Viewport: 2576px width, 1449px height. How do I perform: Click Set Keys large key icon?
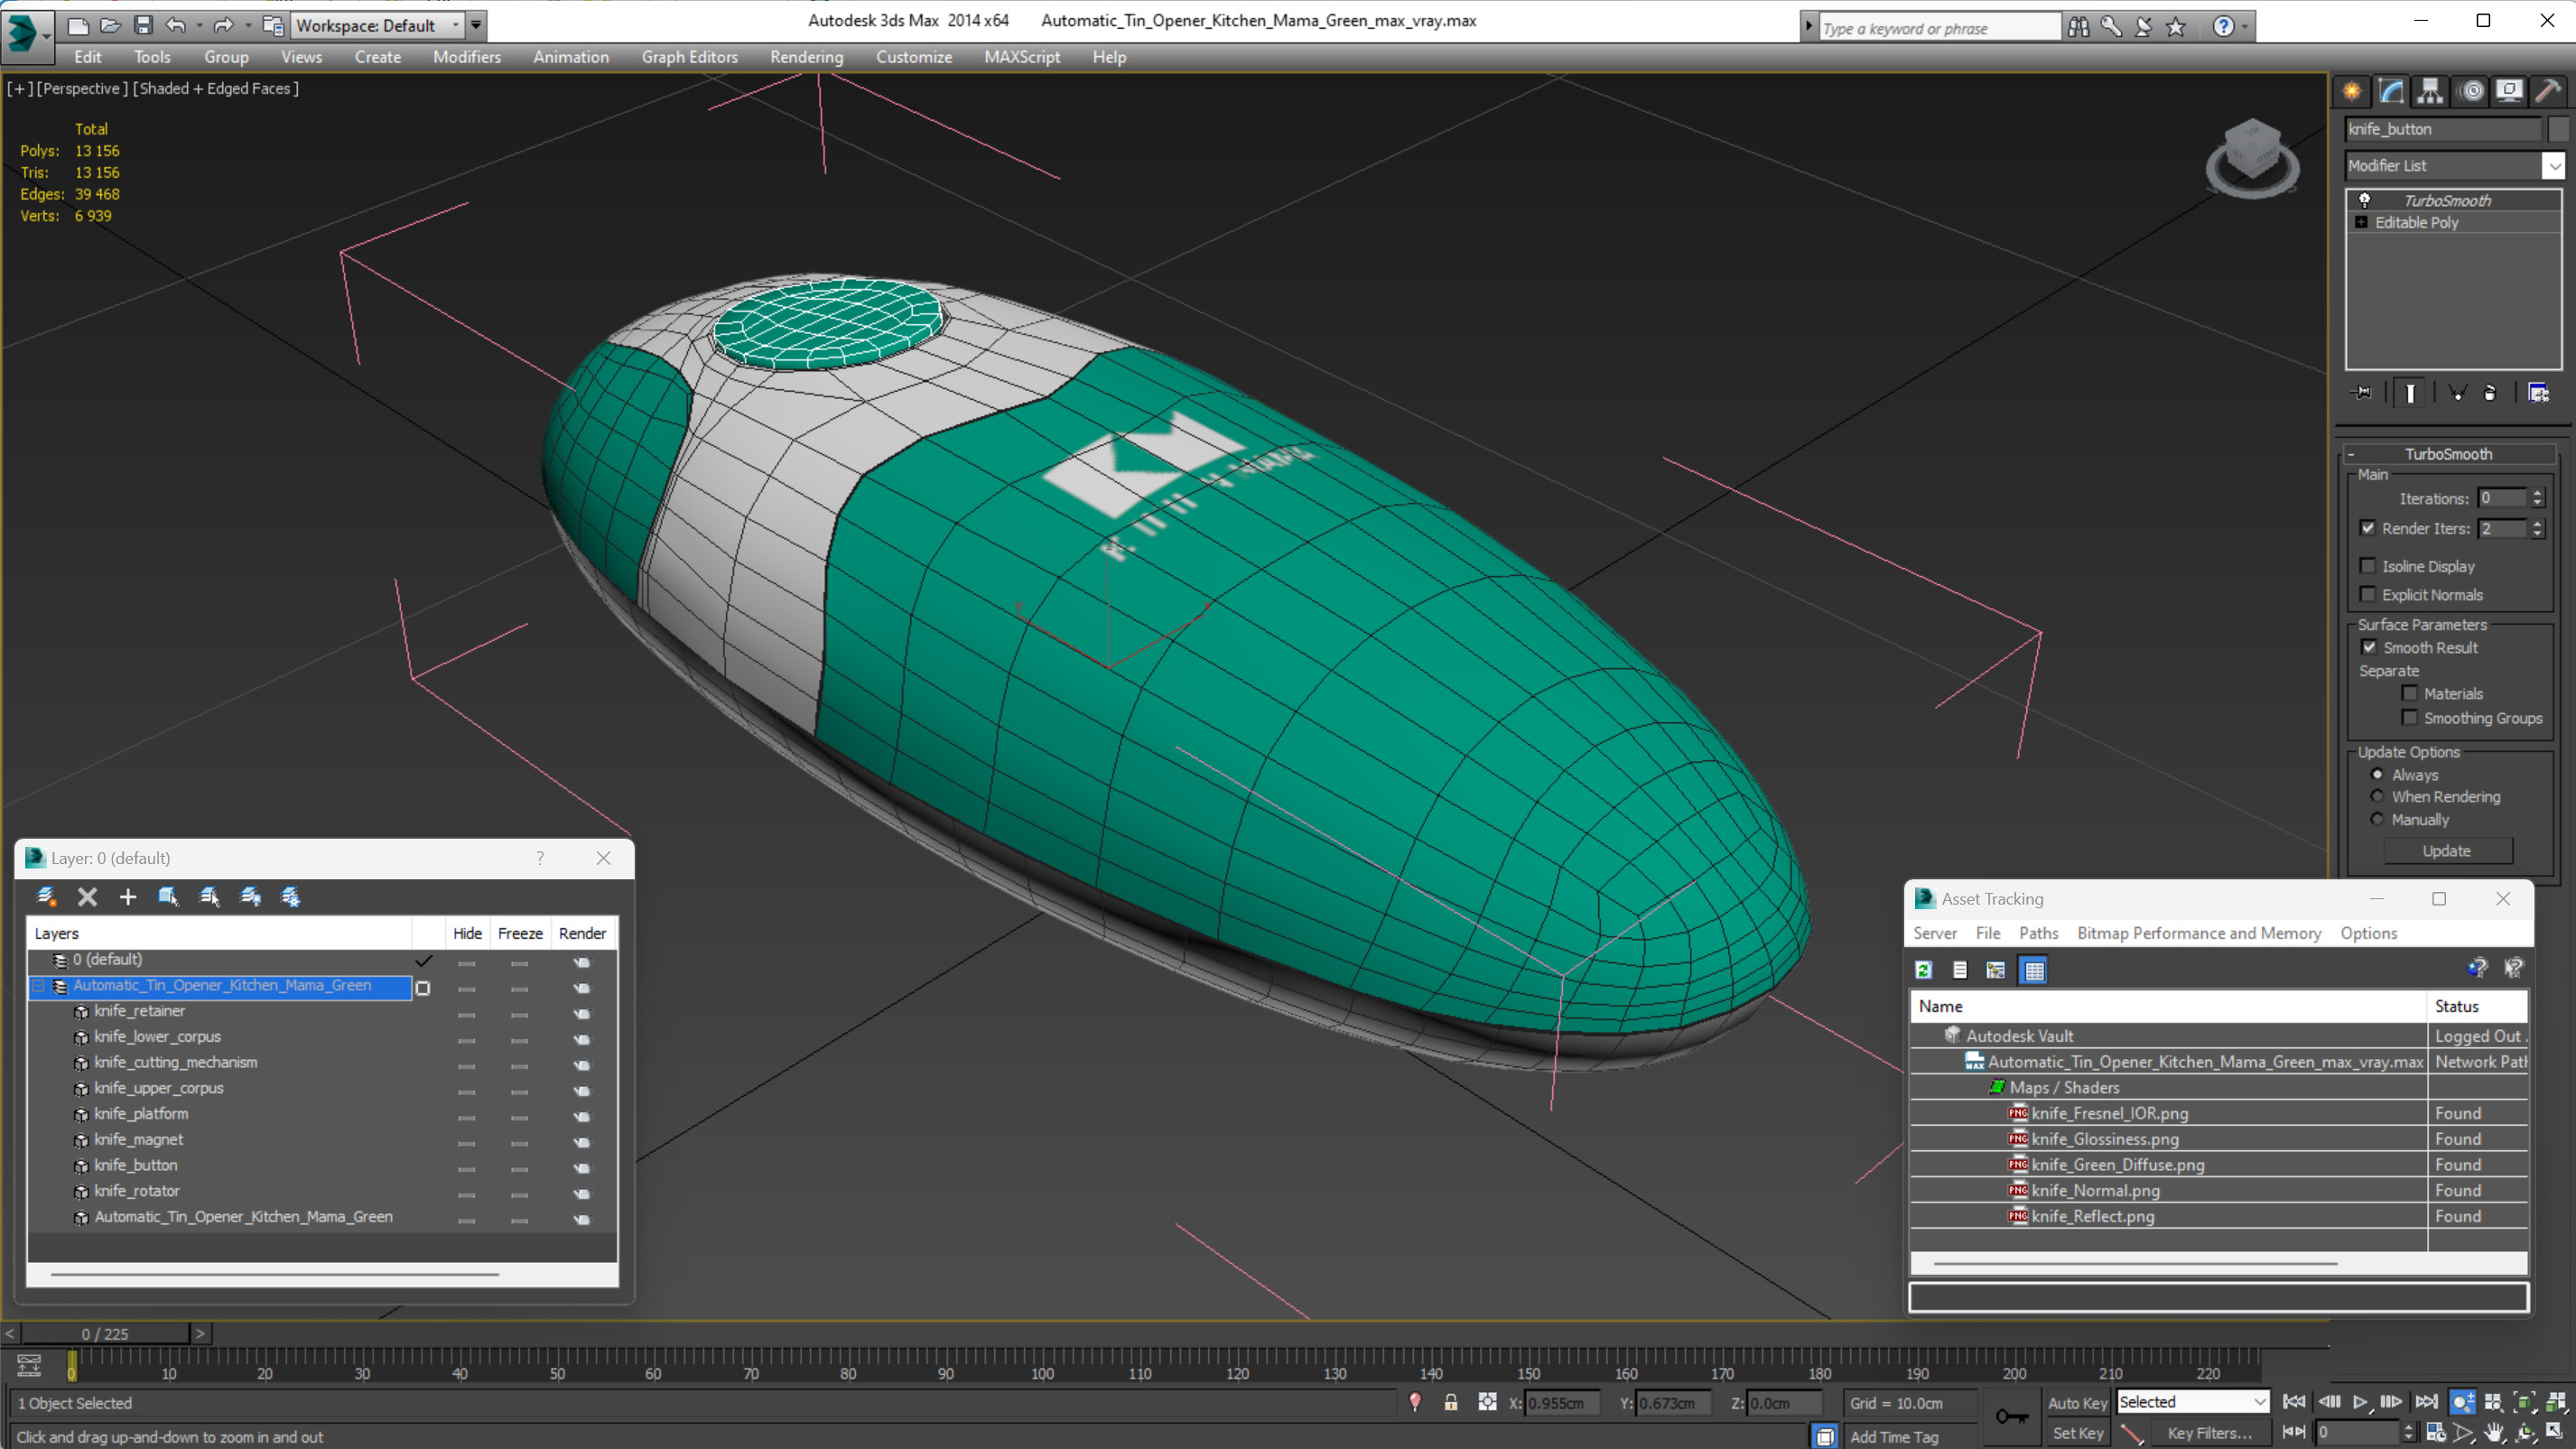tap(2011, 1417)
